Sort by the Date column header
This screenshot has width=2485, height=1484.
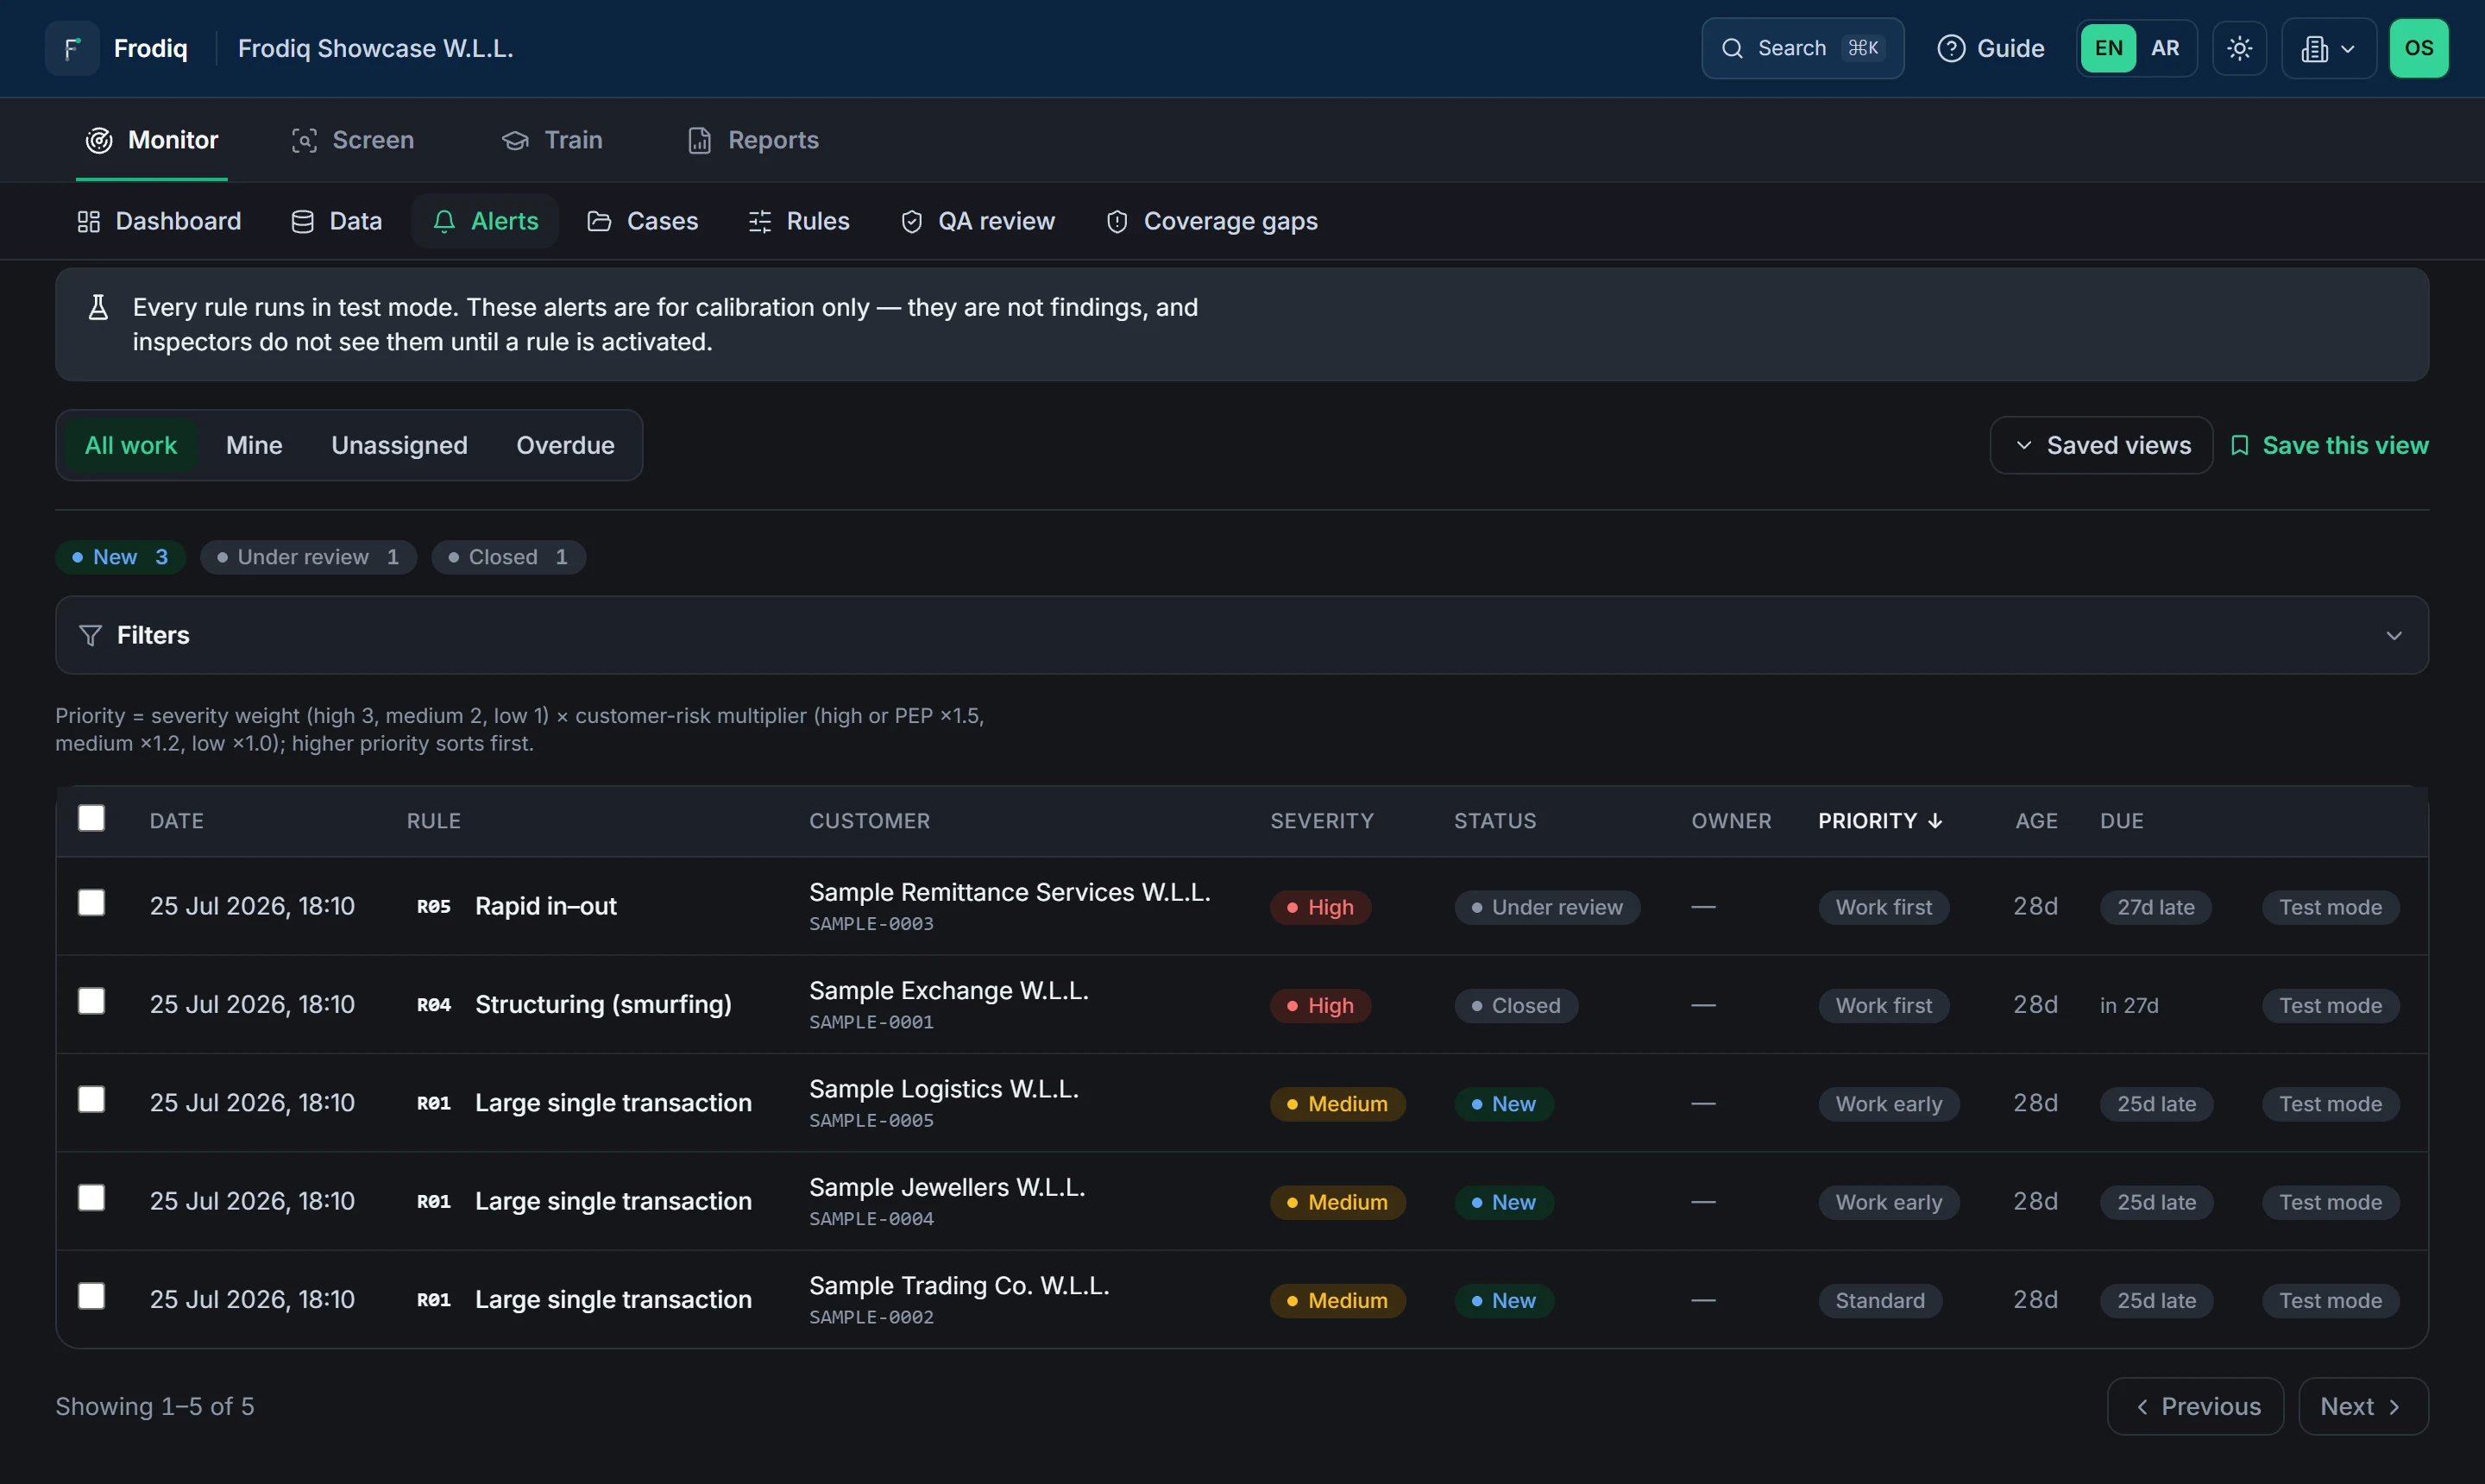pyautogui.click(x=176, y=821)
